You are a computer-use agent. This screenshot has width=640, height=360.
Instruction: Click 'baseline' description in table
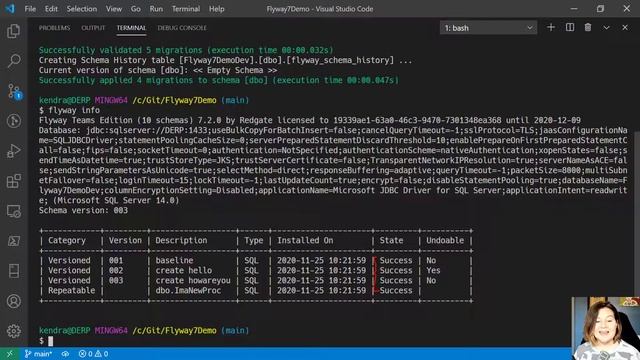[174, 260]
